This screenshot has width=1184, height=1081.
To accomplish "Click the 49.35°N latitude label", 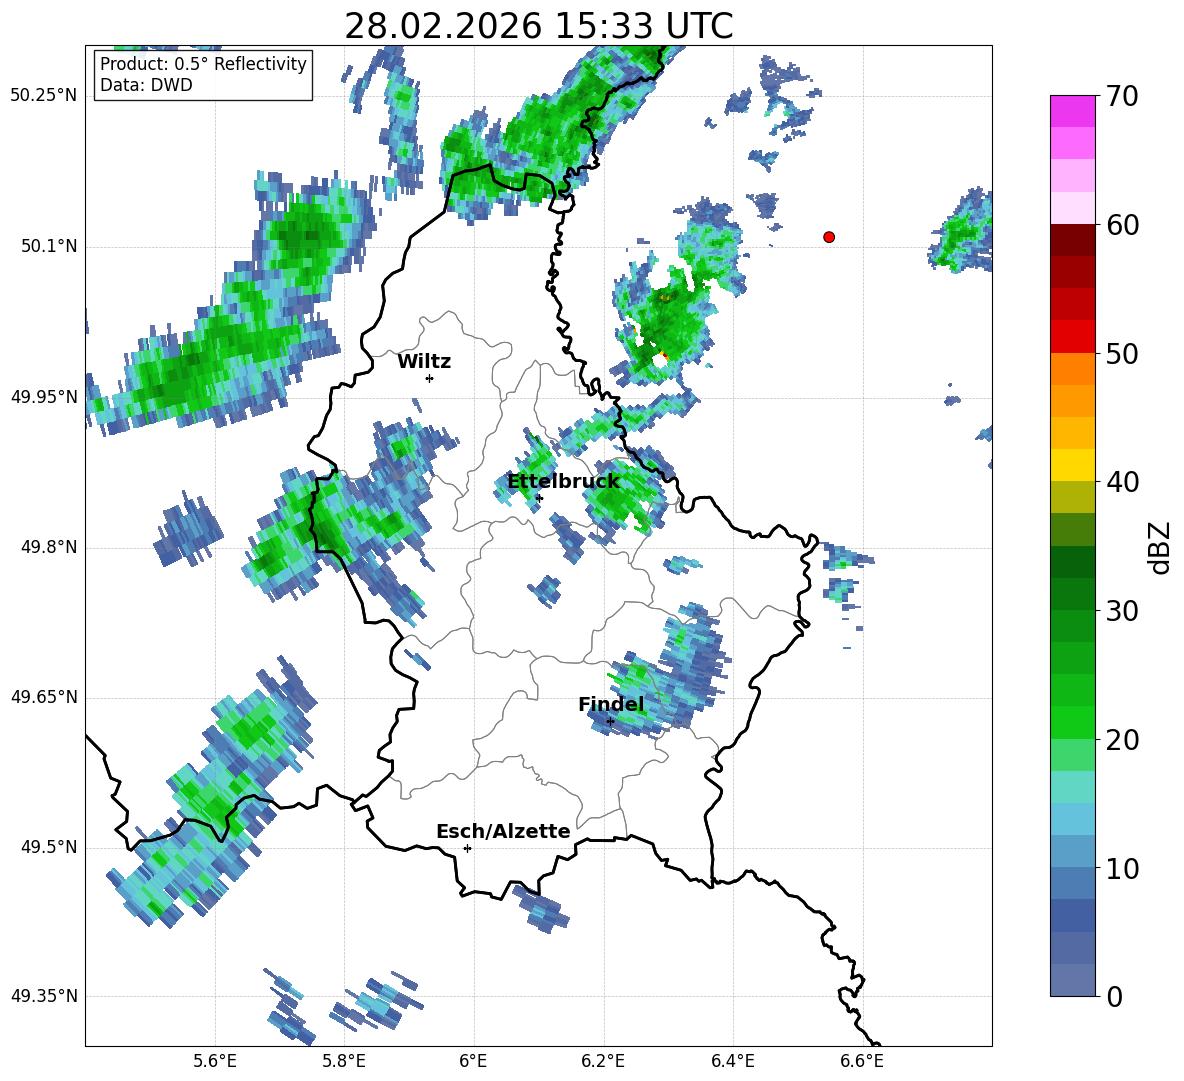I will click(x=43, y=996).
